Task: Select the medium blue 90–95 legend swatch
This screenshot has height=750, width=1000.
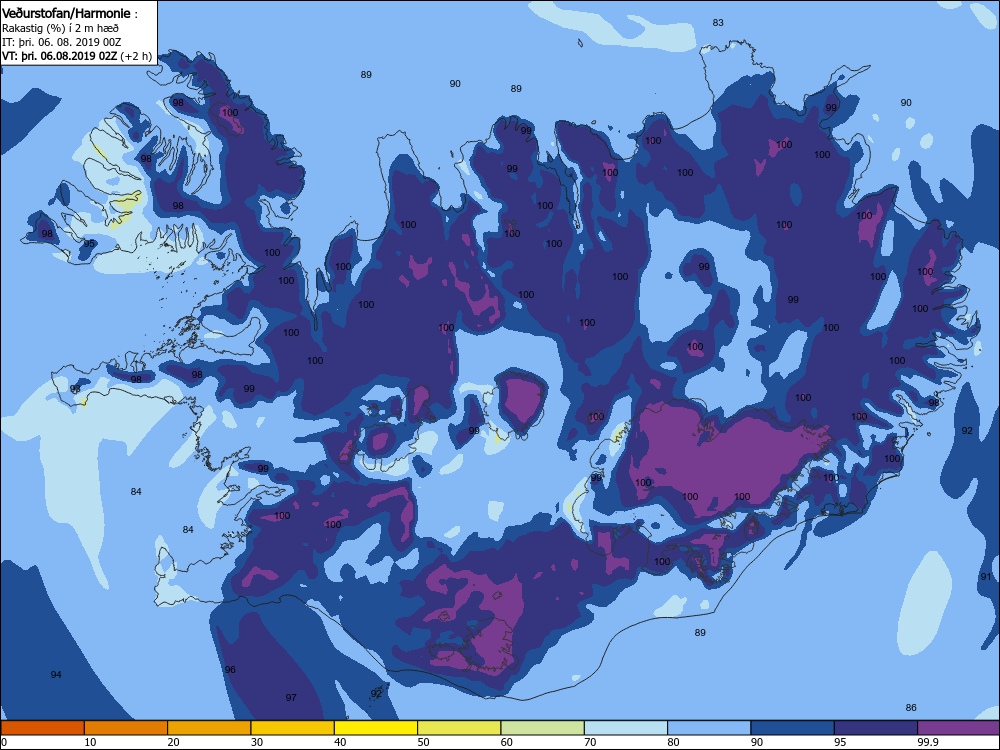Action: click(793, 728)
